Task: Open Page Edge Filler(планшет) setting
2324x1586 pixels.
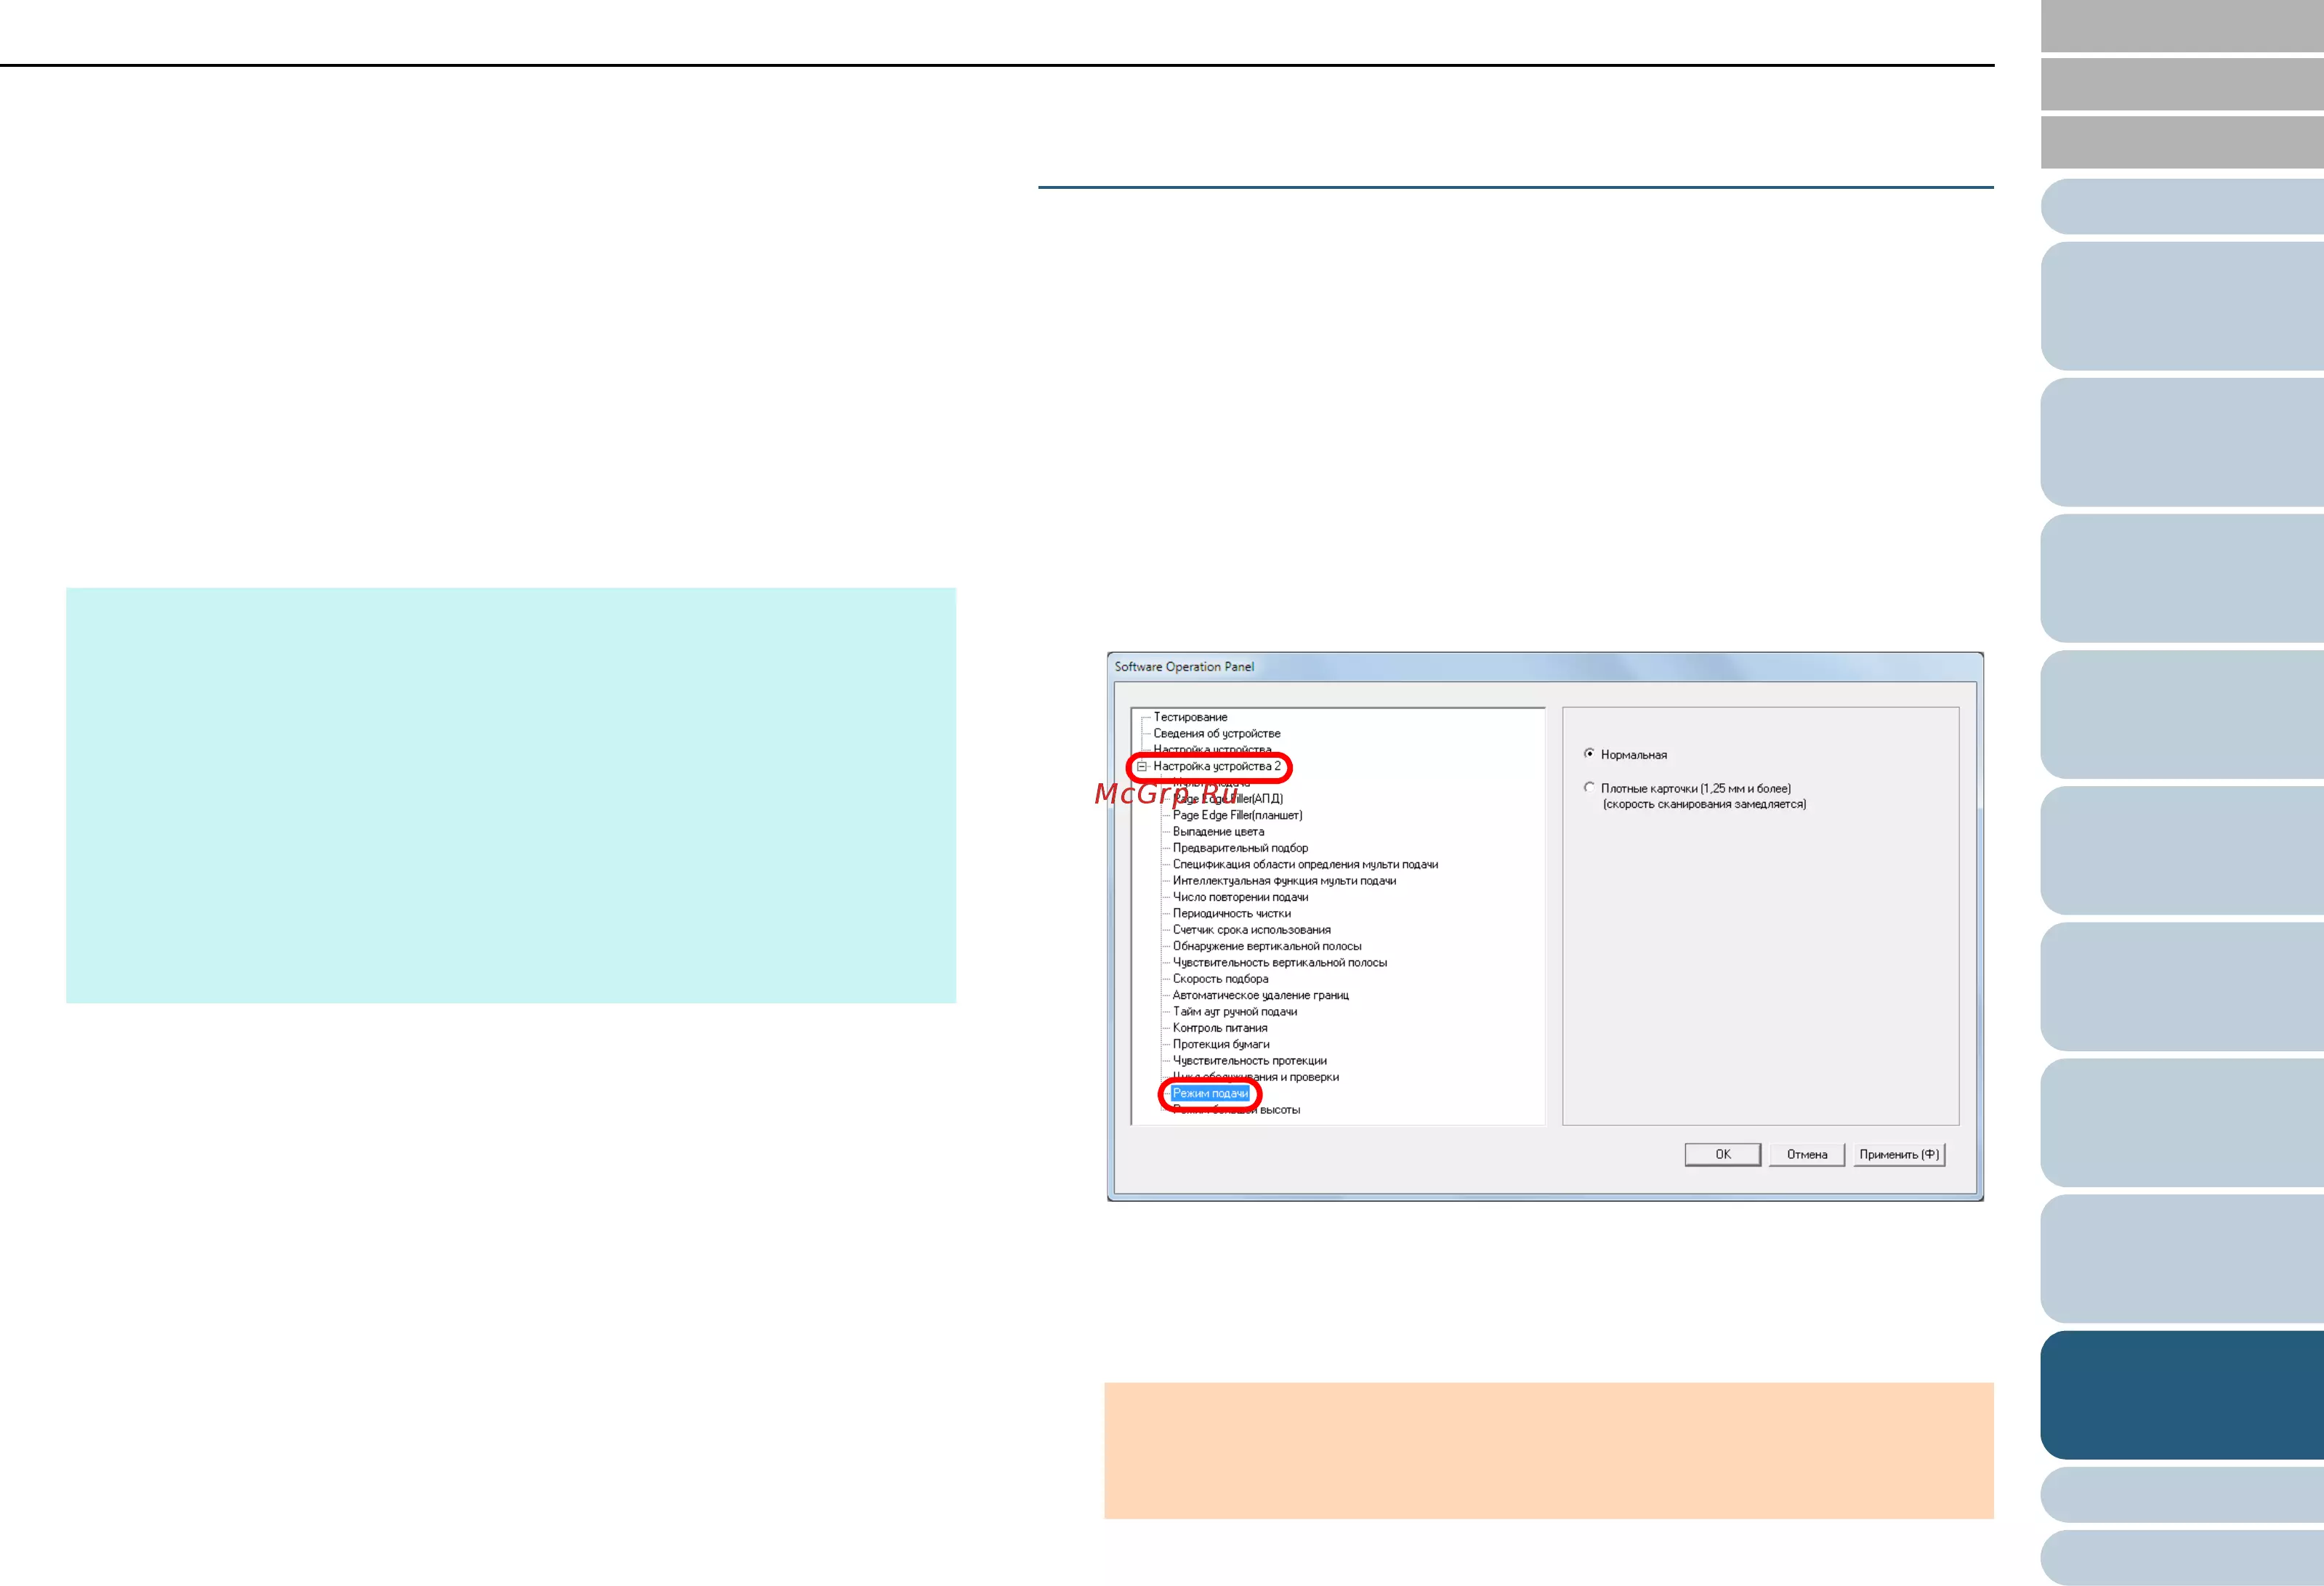Action: (x=1237, y=815)
